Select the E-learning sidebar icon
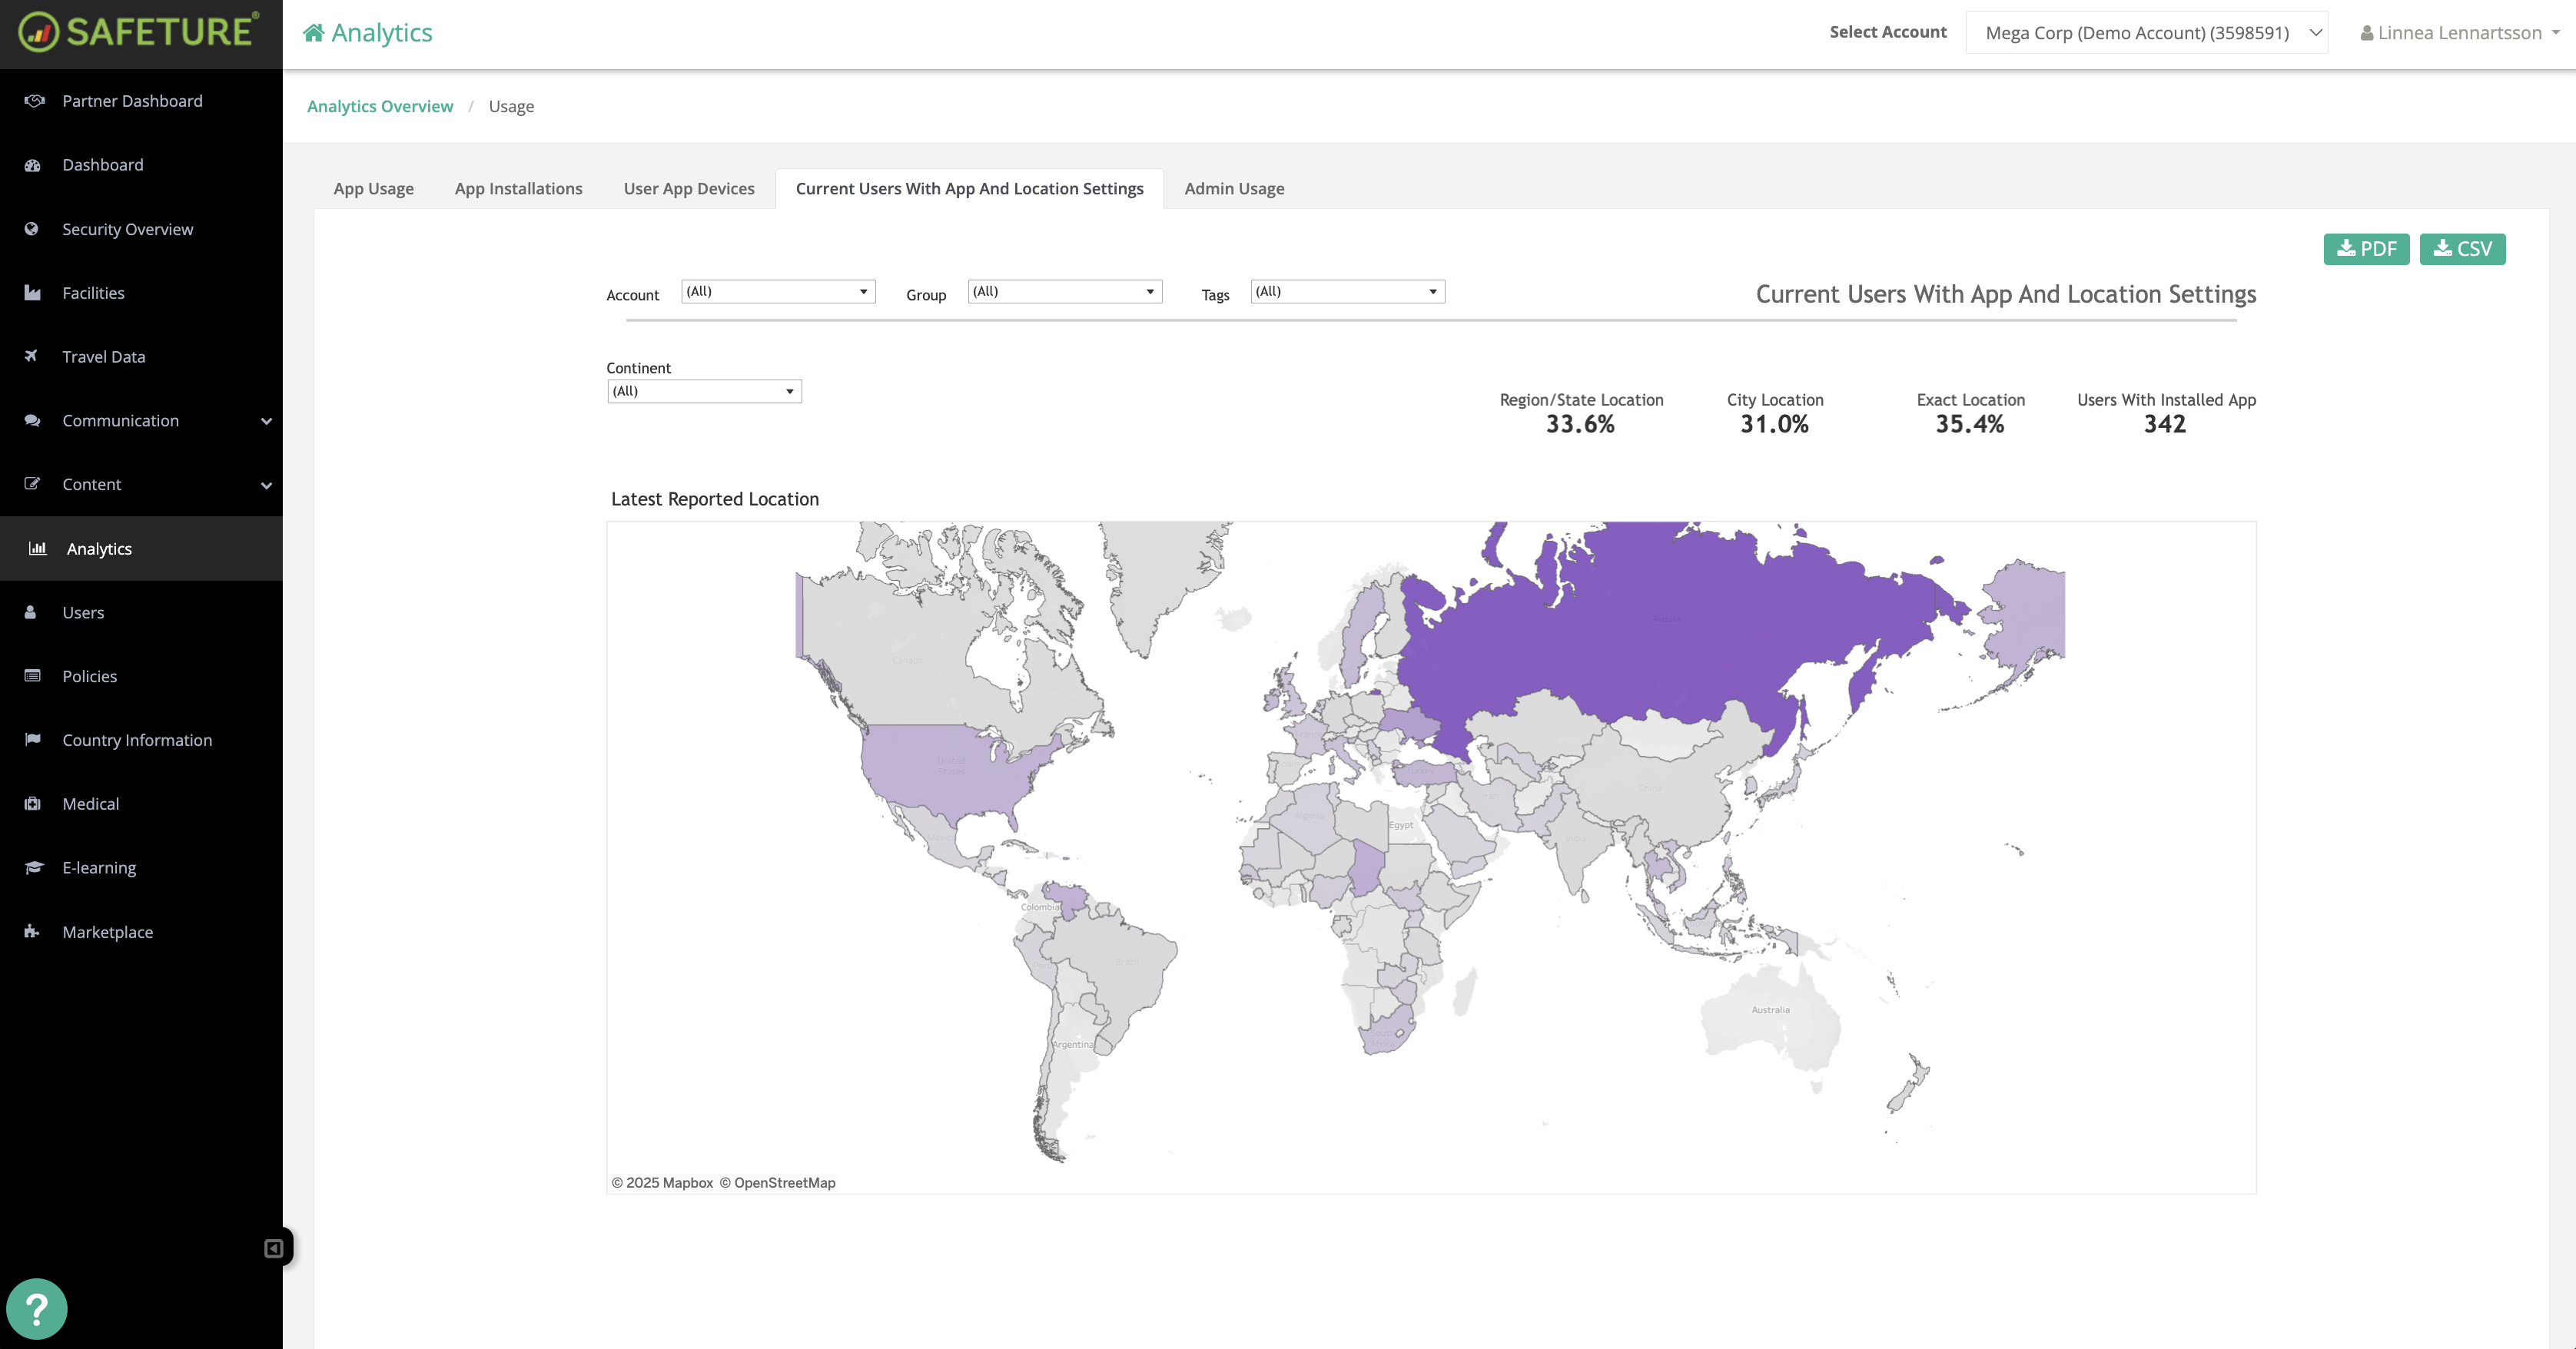Viewport: 2576px width, 1349px height. click(33, 867)
